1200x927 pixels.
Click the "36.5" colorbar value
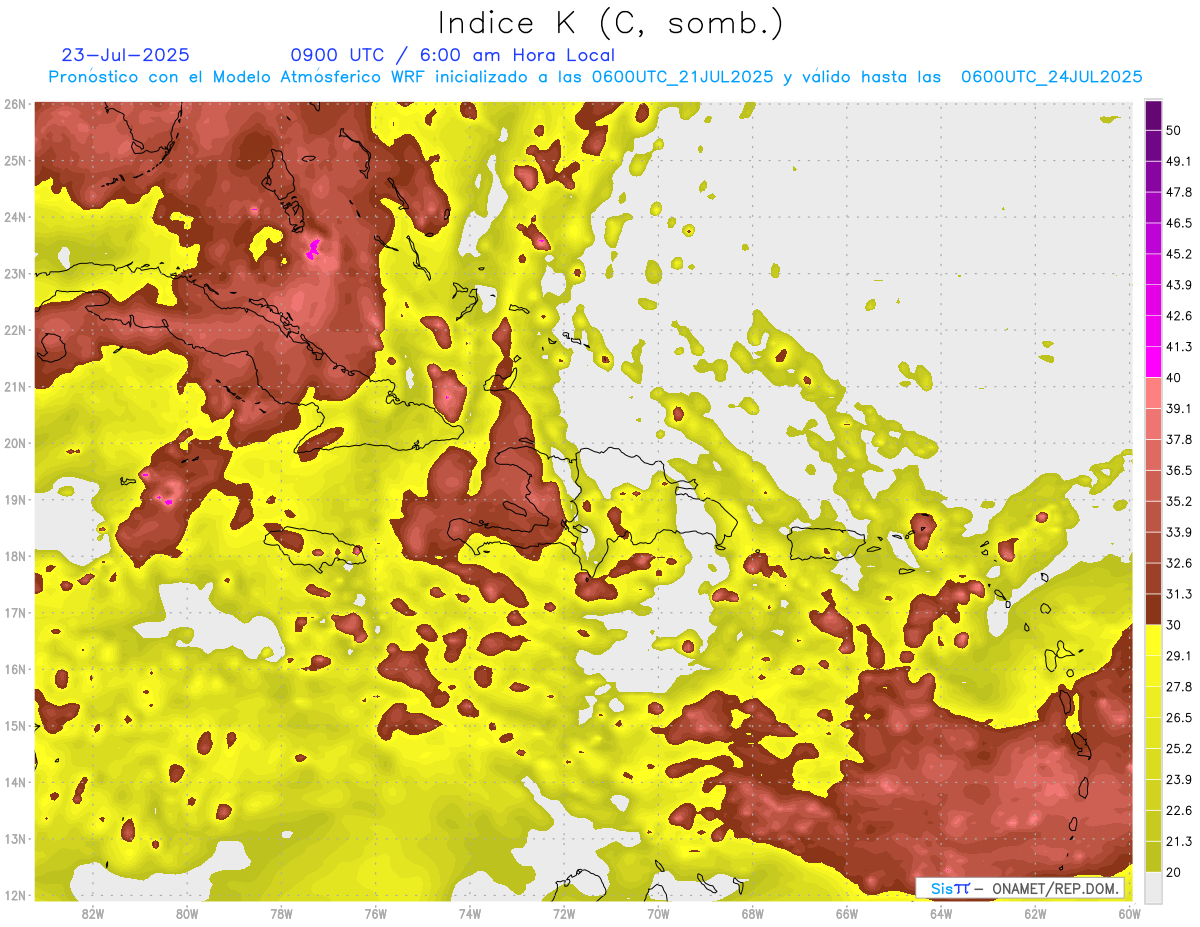[1180, 470]
